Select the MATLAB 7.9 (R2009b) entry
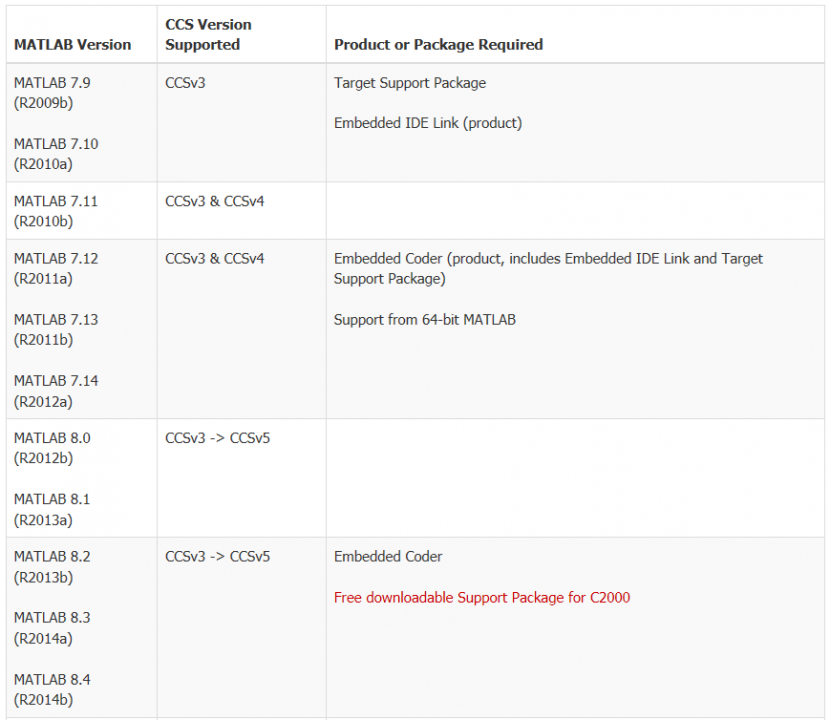The width and height of the screenshot is (830, 720). 52,93
